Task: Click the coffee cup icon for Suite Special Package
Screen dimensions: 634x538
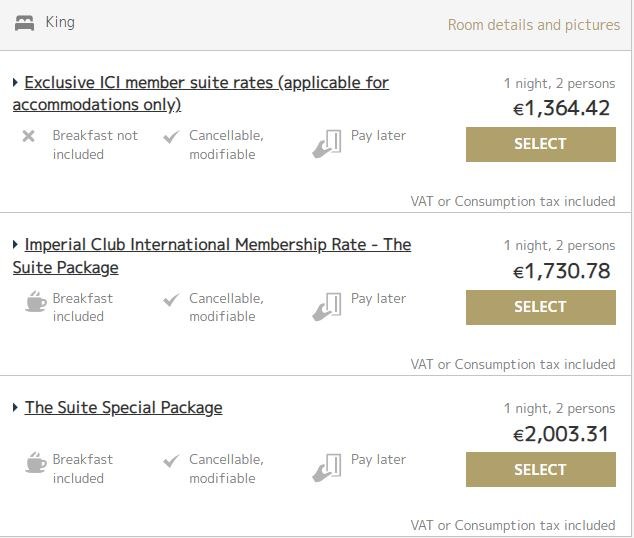Action: click(36, 462)
